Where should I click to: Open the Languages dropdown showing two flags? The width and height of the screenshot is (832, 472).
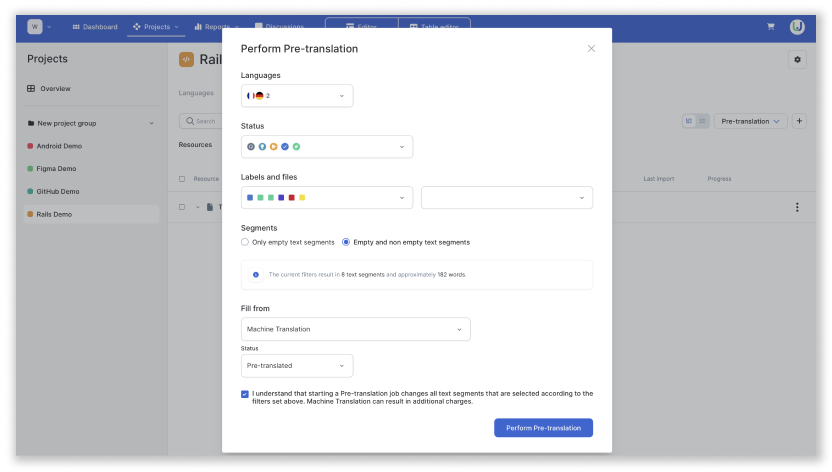[x=297, y=96]
